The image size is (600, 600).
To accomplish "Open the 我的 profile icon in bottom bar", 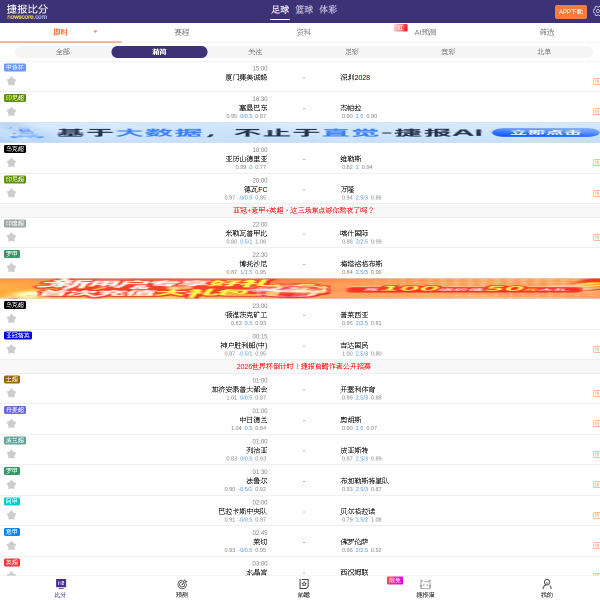I will point(546,587).
